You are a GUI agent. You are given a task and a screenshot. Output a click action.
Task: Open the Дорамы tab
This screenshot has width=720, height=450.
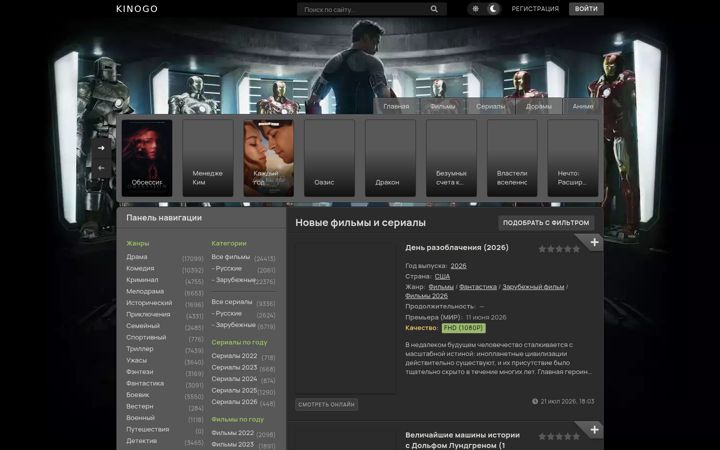[539, 106]
